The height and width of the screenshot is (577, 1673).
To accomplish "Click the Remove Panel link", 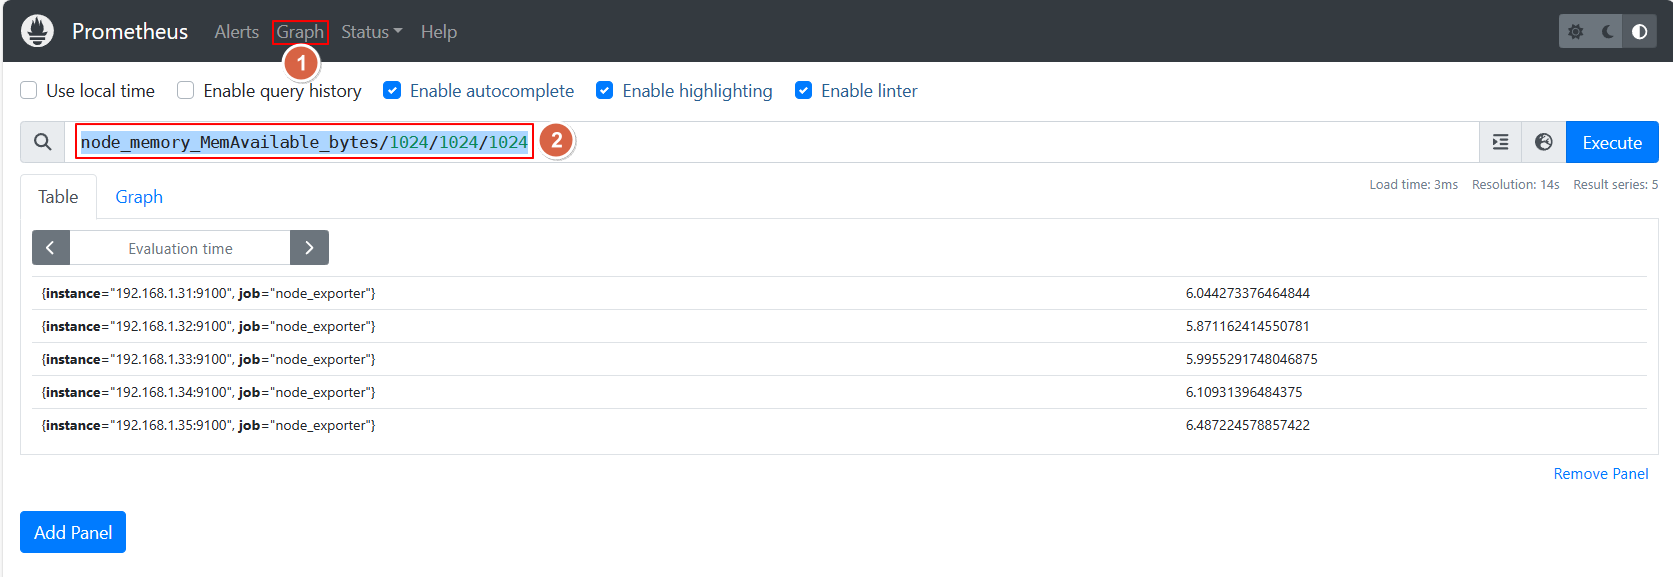I will pos(1601,474).
